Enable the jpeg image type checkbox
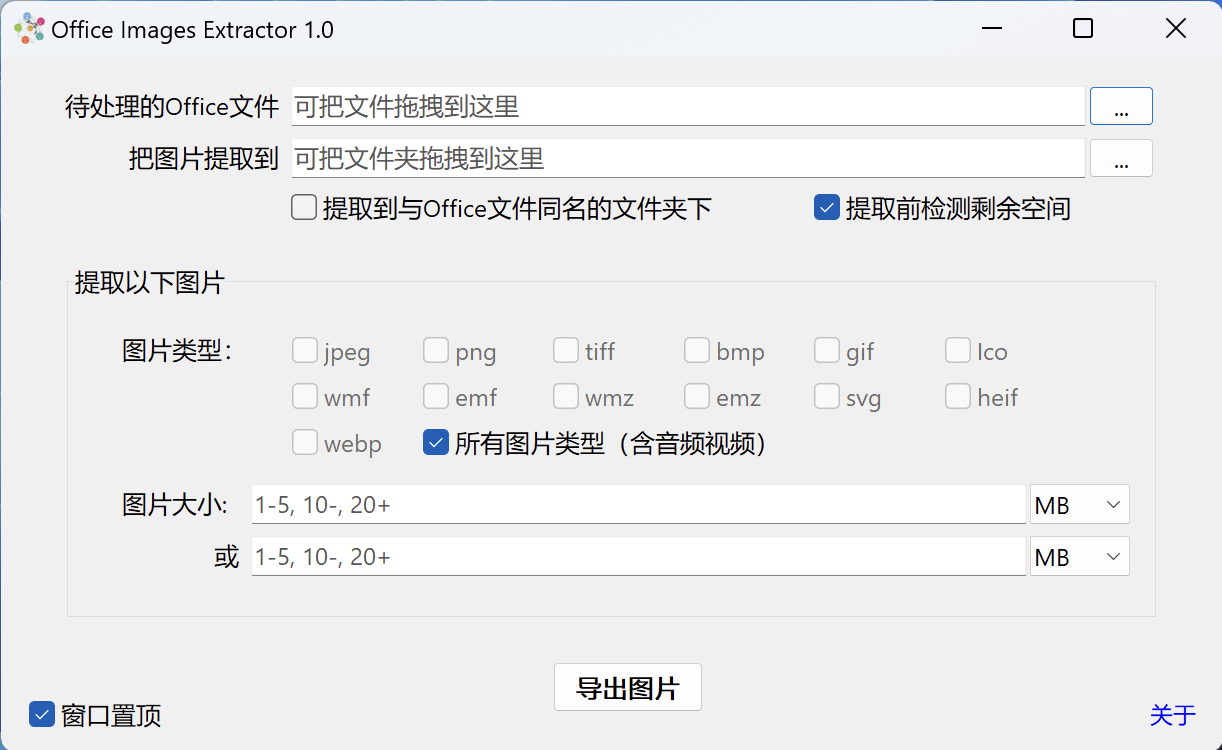1222x750 pixels. click(x=305, y=350)
